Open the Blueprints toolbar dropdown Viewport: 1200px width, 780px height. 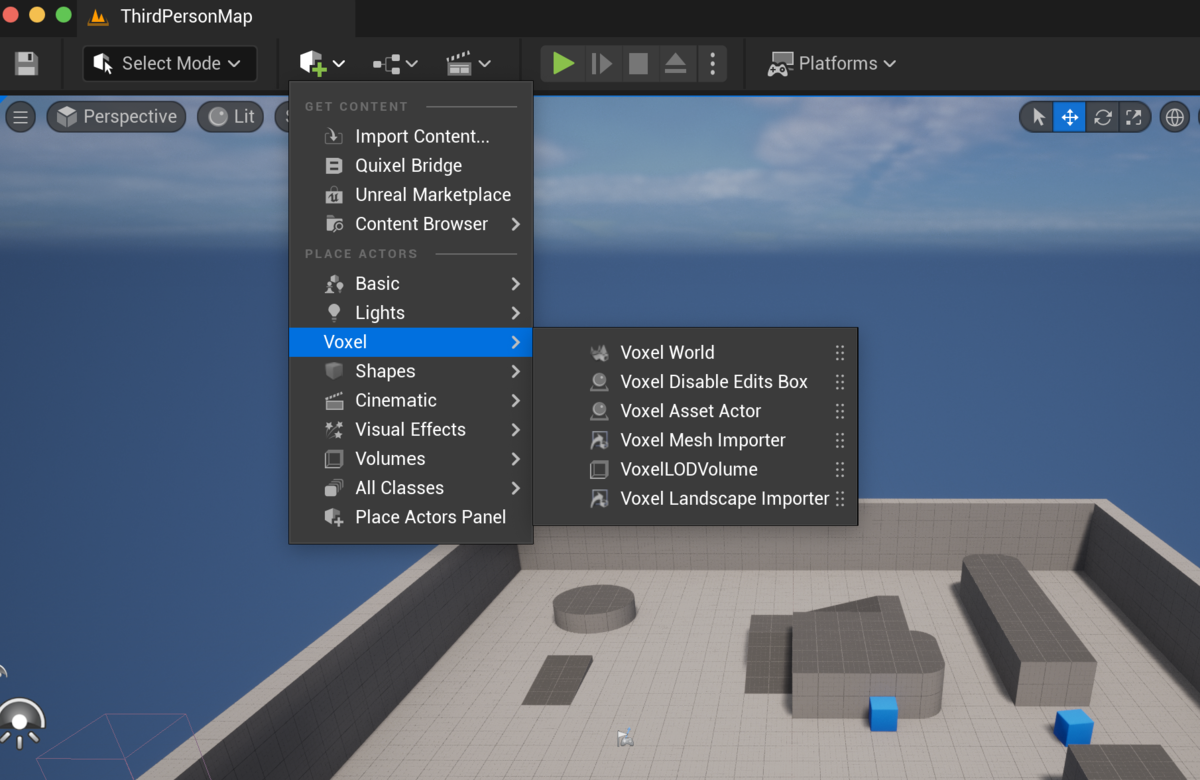coord(395,64)
